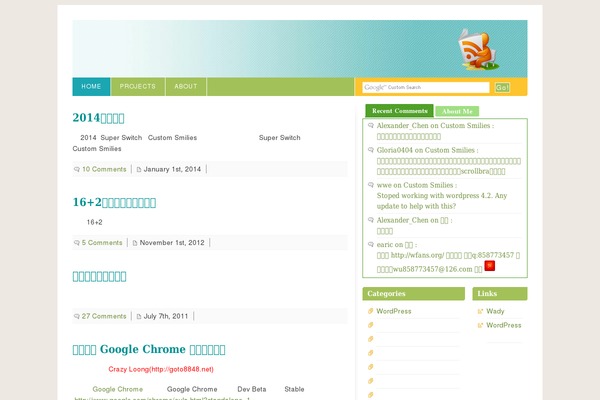600x400 pixels.
Task: Open the post title starting with 16+2
Action: [x=114, y=202]
